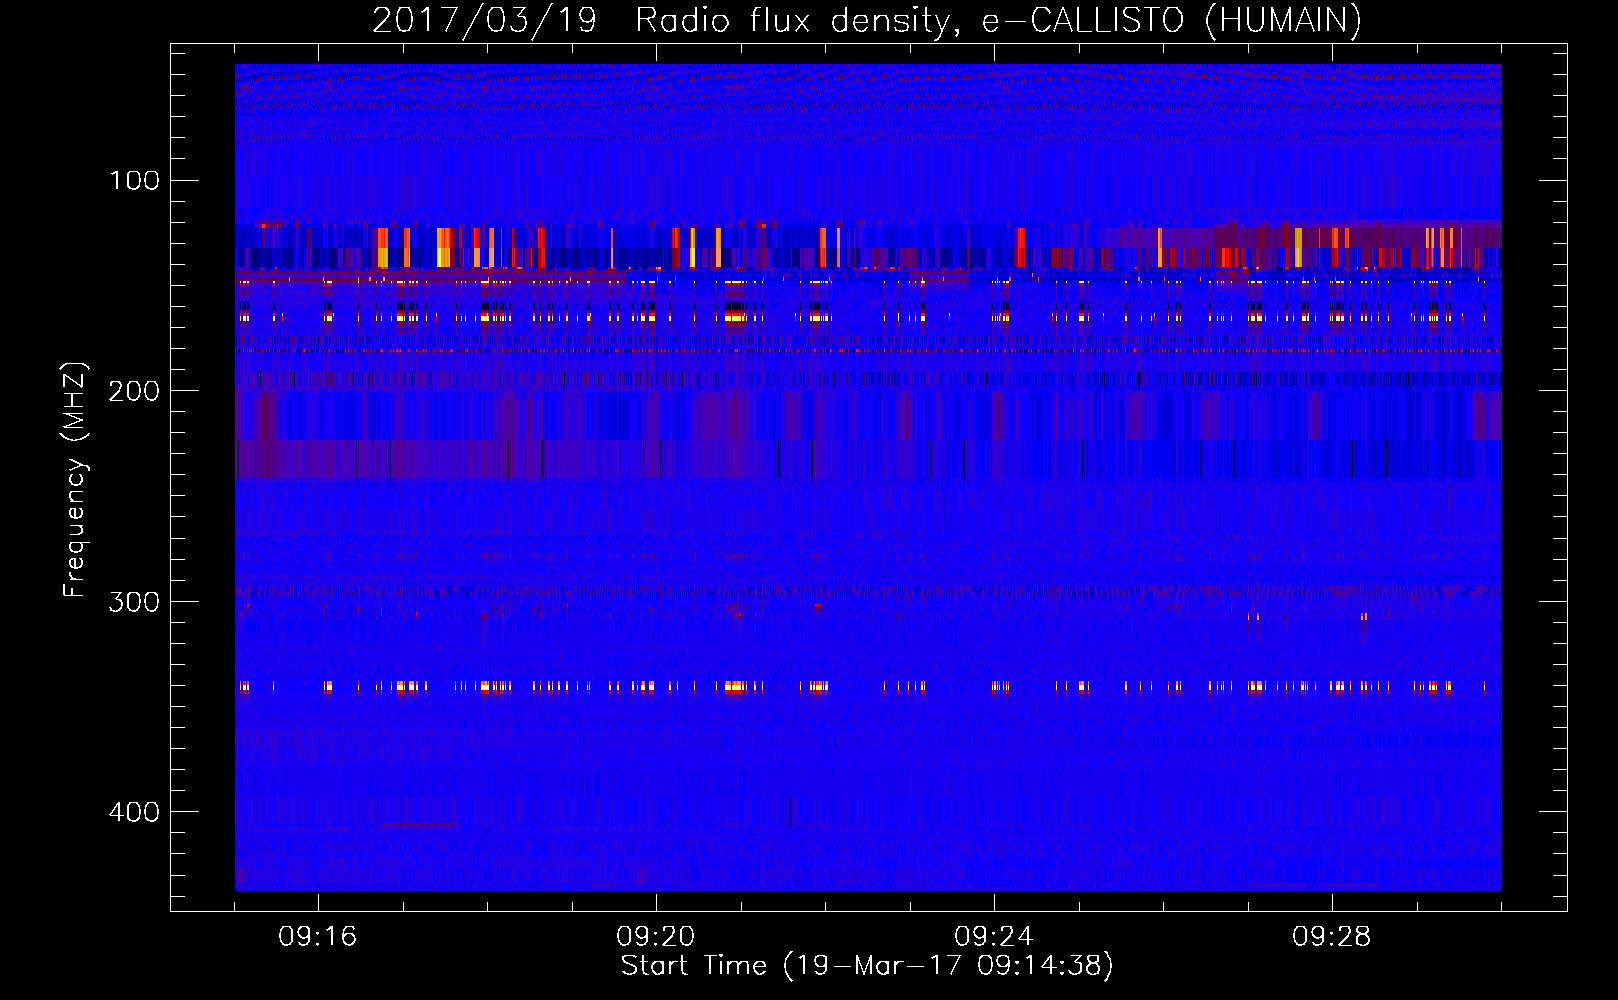Click the 200 frequency tick label

click(x=135, y=391)
